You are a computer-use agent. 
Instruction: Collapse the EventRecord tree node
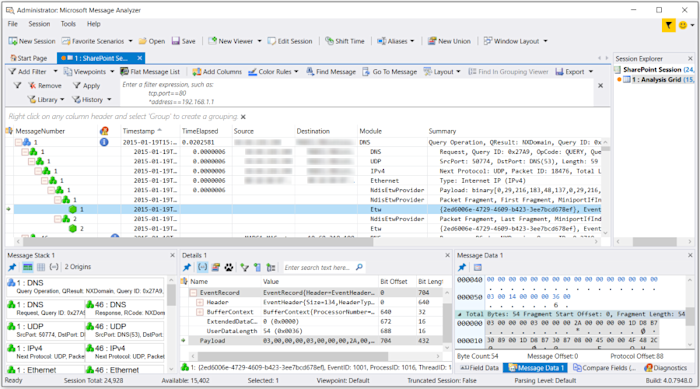tap(193, 293)
